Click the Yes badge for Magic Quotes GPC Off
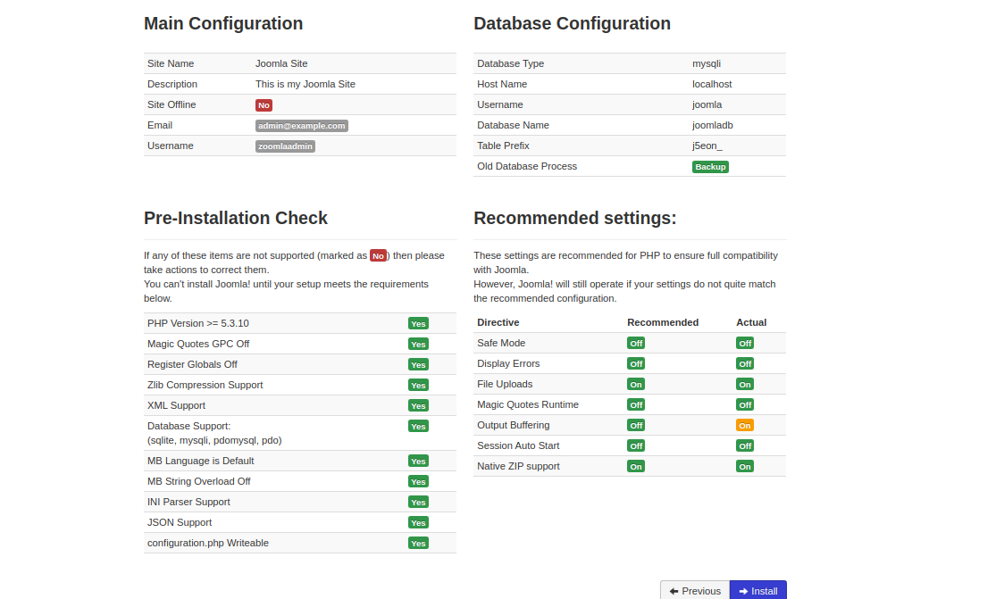 [418, 344]
